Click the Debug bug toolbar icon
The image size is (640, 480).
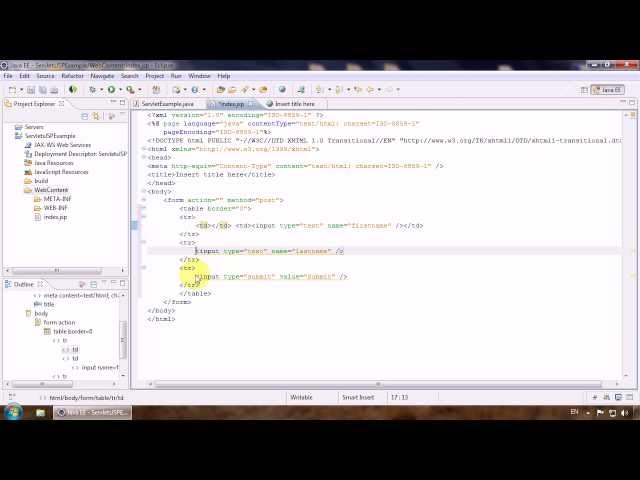92,90
